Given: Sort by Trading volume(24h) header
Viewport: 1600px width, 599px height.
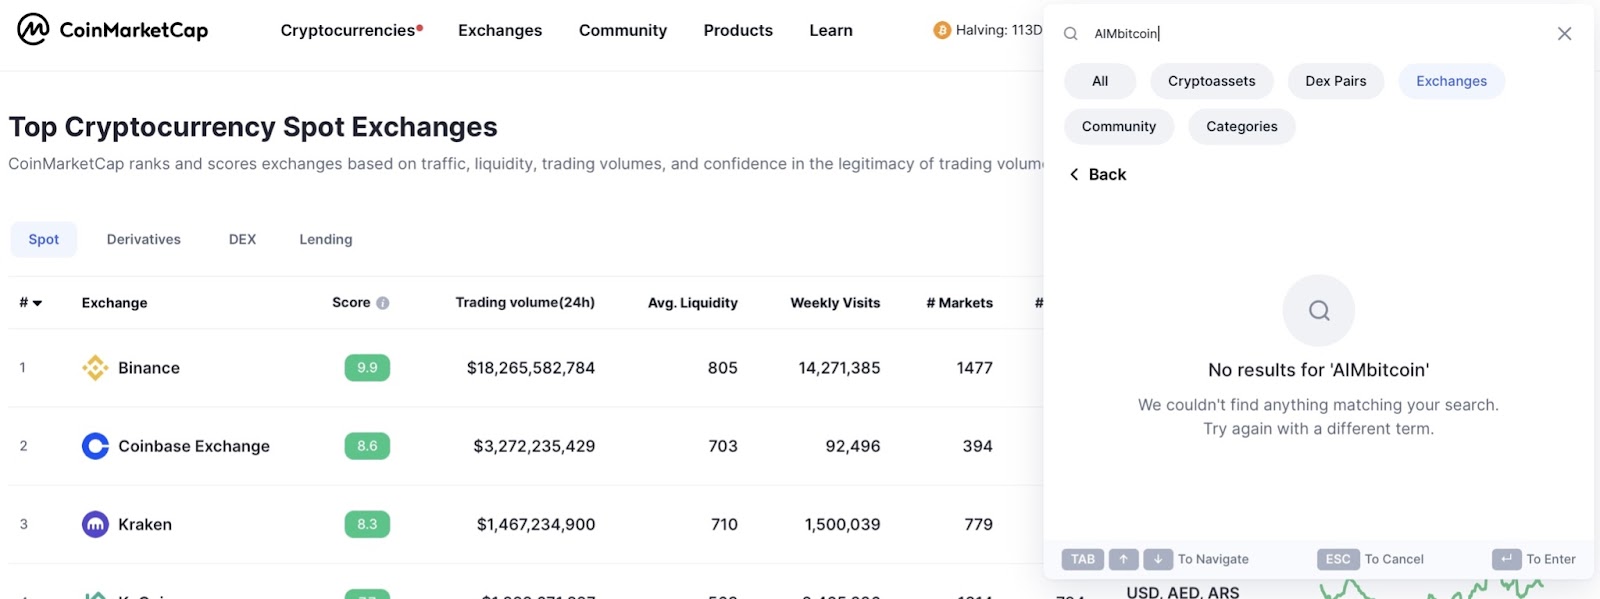Looking at the screenshot, I should click(525, 303).
